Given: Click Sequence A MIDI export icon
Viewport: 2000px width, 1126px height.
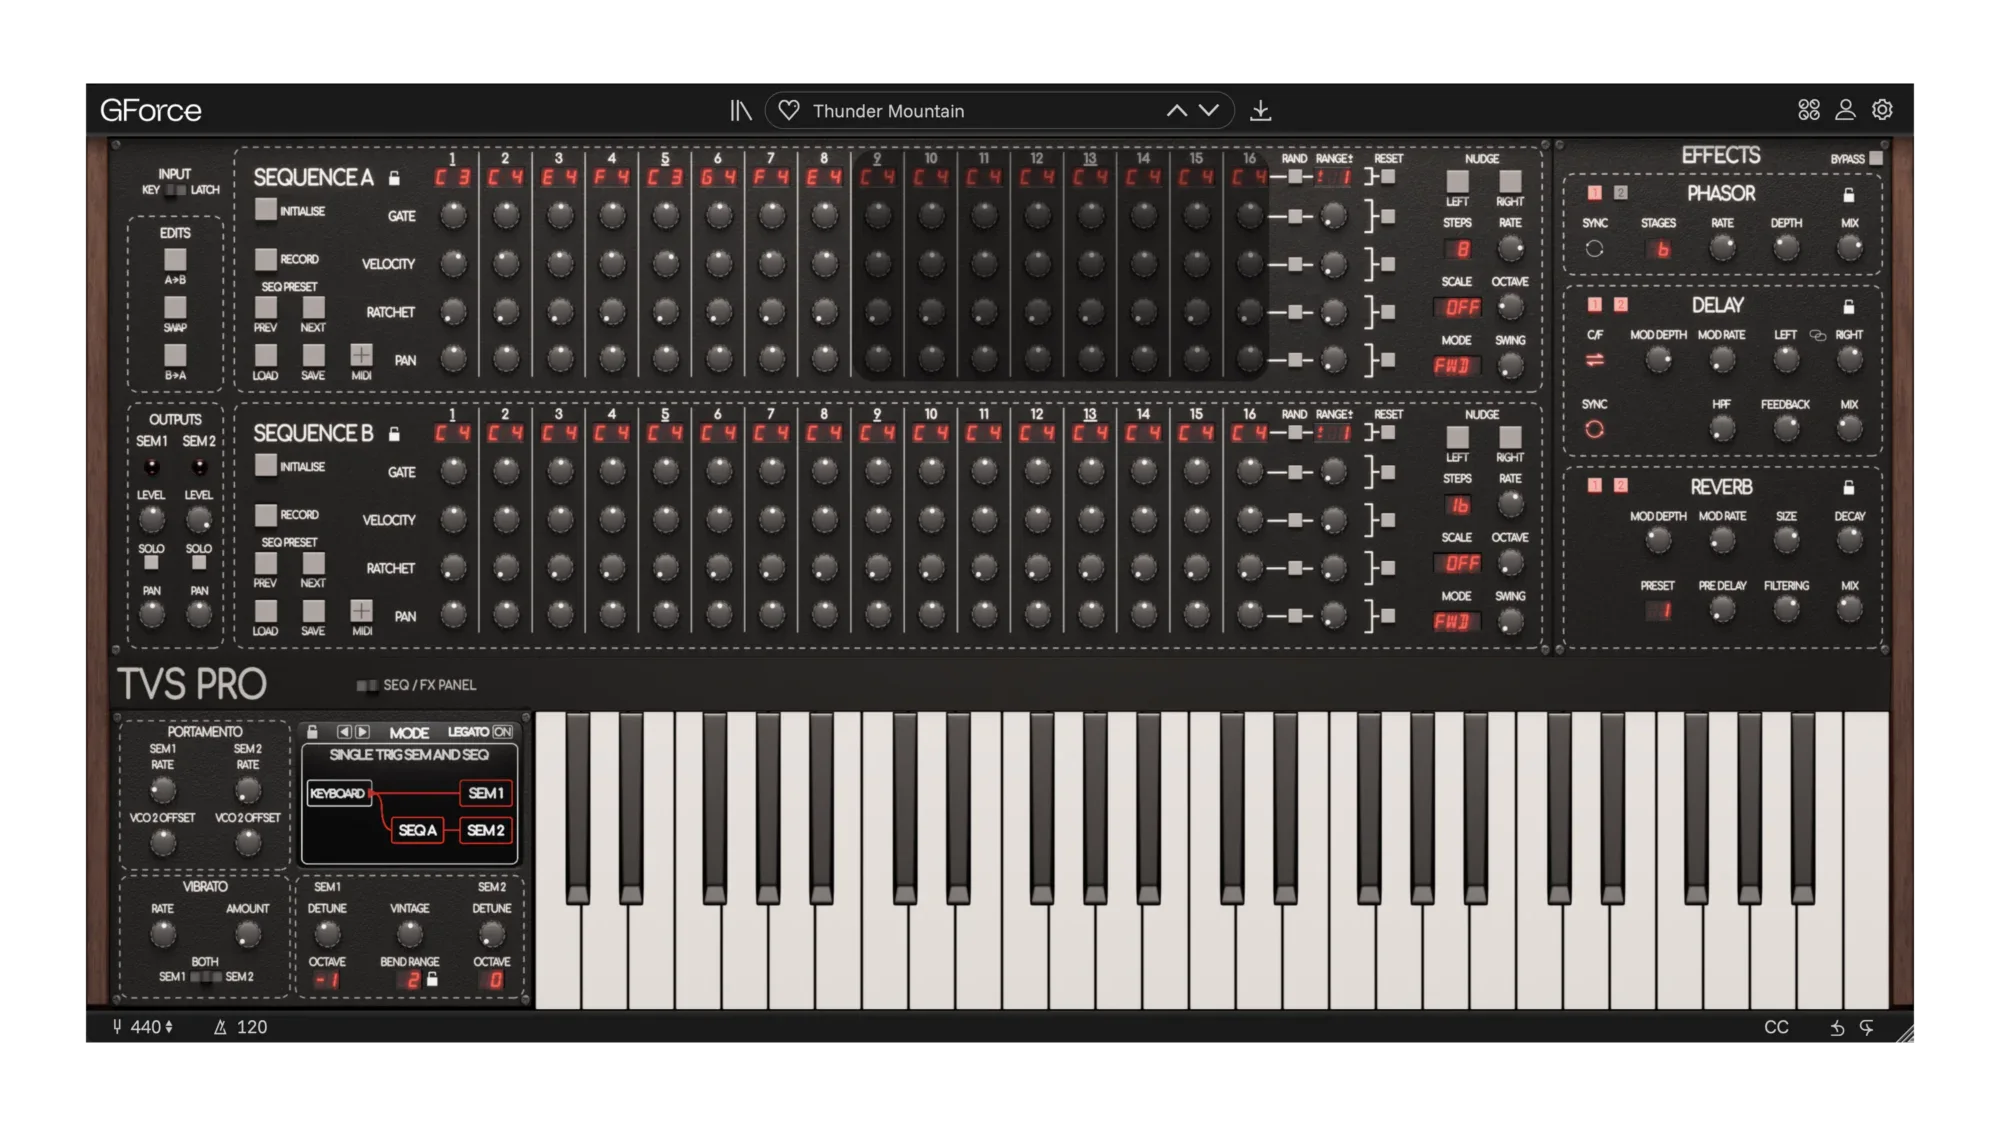Looking at the screenshot, I should 361,354.
